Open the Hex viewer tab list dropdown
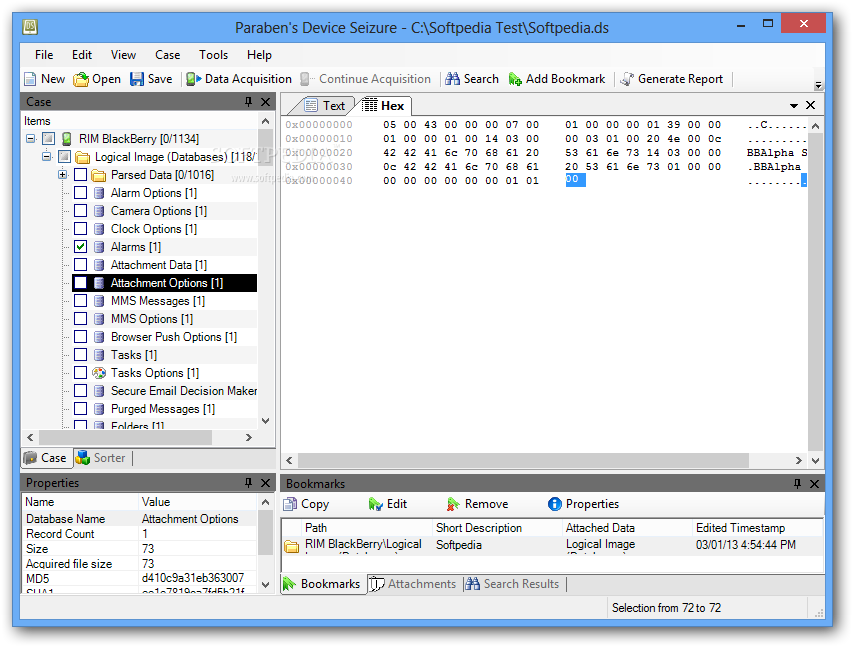The width and height of the screenshot is (853, 647). (794, 106)
